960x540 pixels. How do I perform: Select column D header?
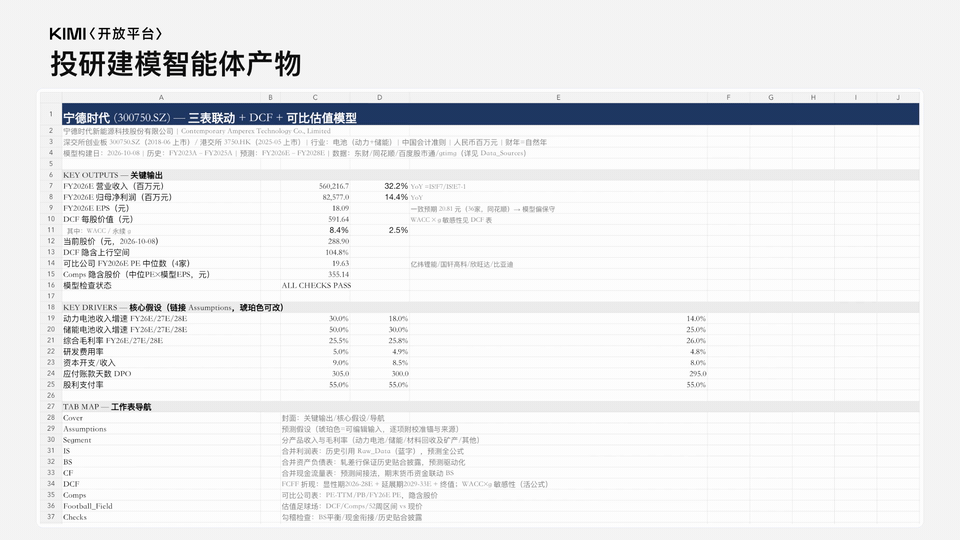coord(380,97)
